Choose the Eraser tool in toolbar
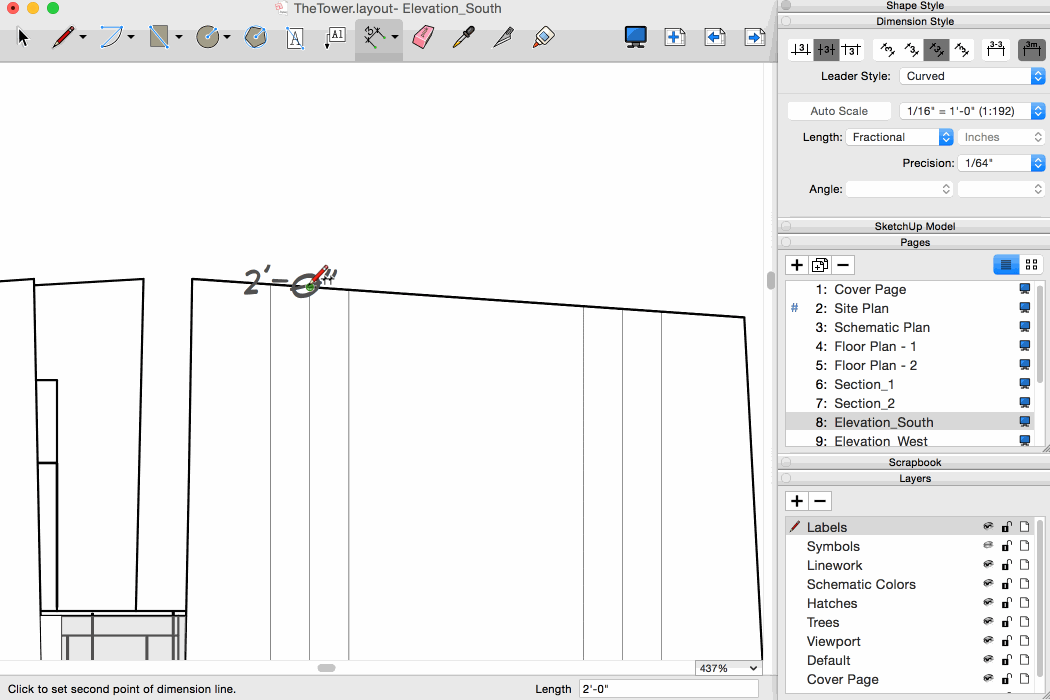The width and height of the screenshot is (1050, 700). click(x=422, y=38)
